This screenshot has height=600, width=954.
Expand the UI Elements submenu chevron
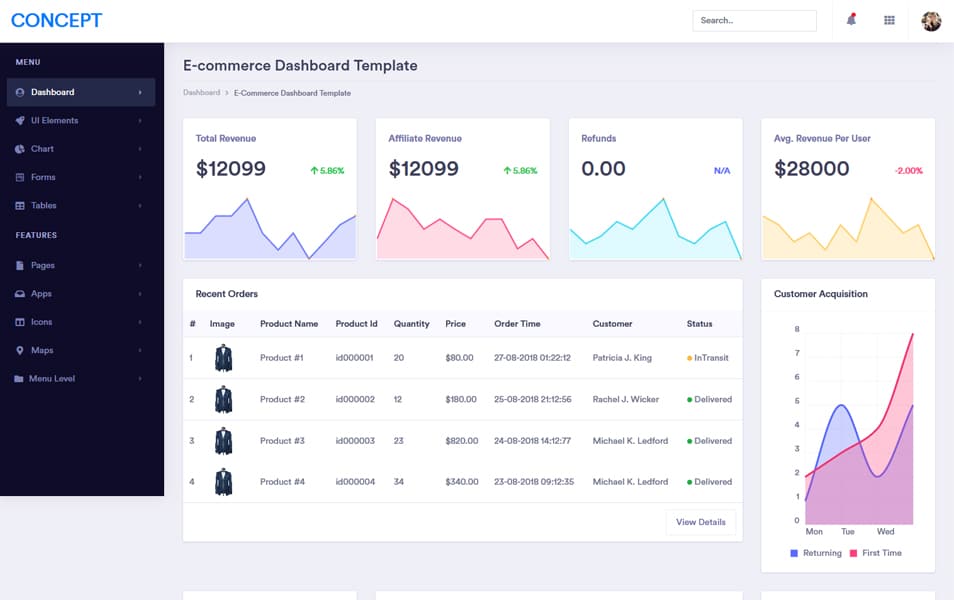(x=138, y=120)
